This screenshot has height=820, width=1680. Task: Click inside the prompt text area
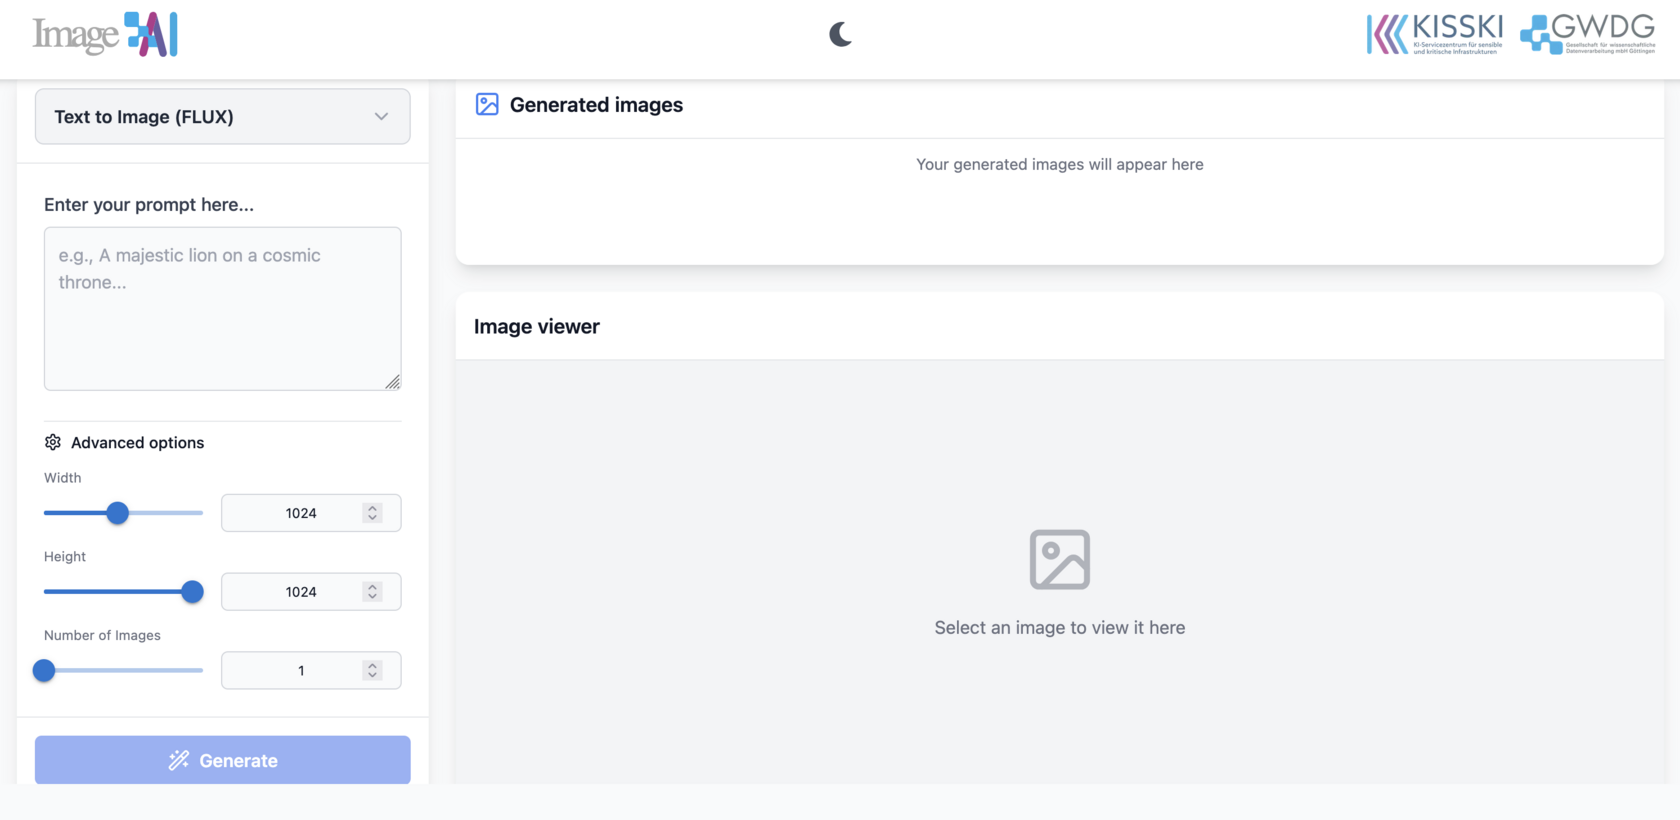click(x=222, y=308)
